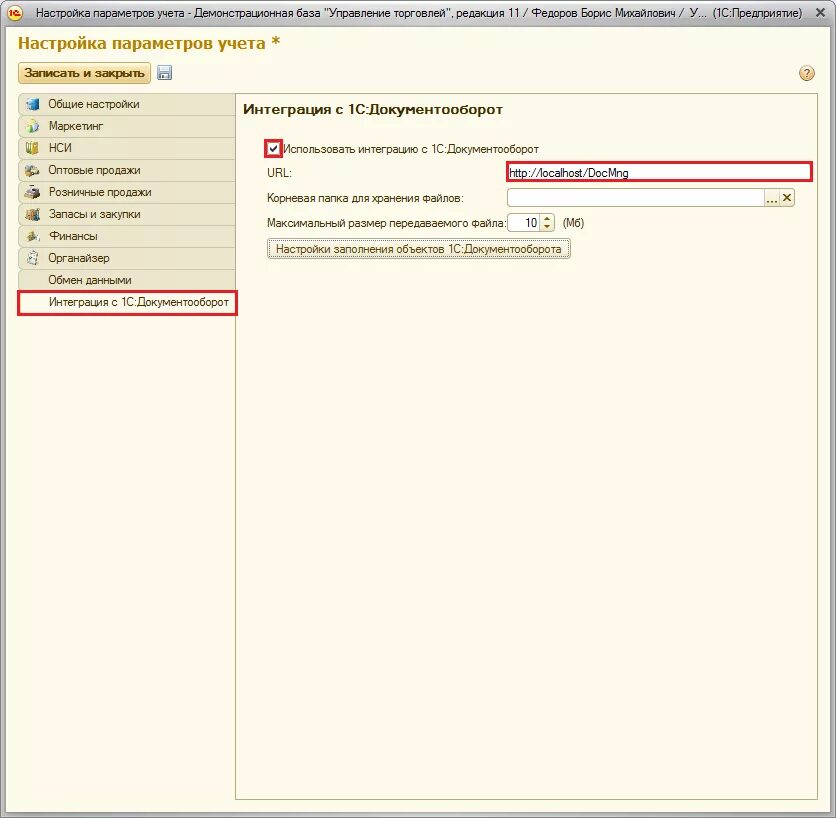Click the URL: label
Screen dimensions: 836x818
[279, 173]
